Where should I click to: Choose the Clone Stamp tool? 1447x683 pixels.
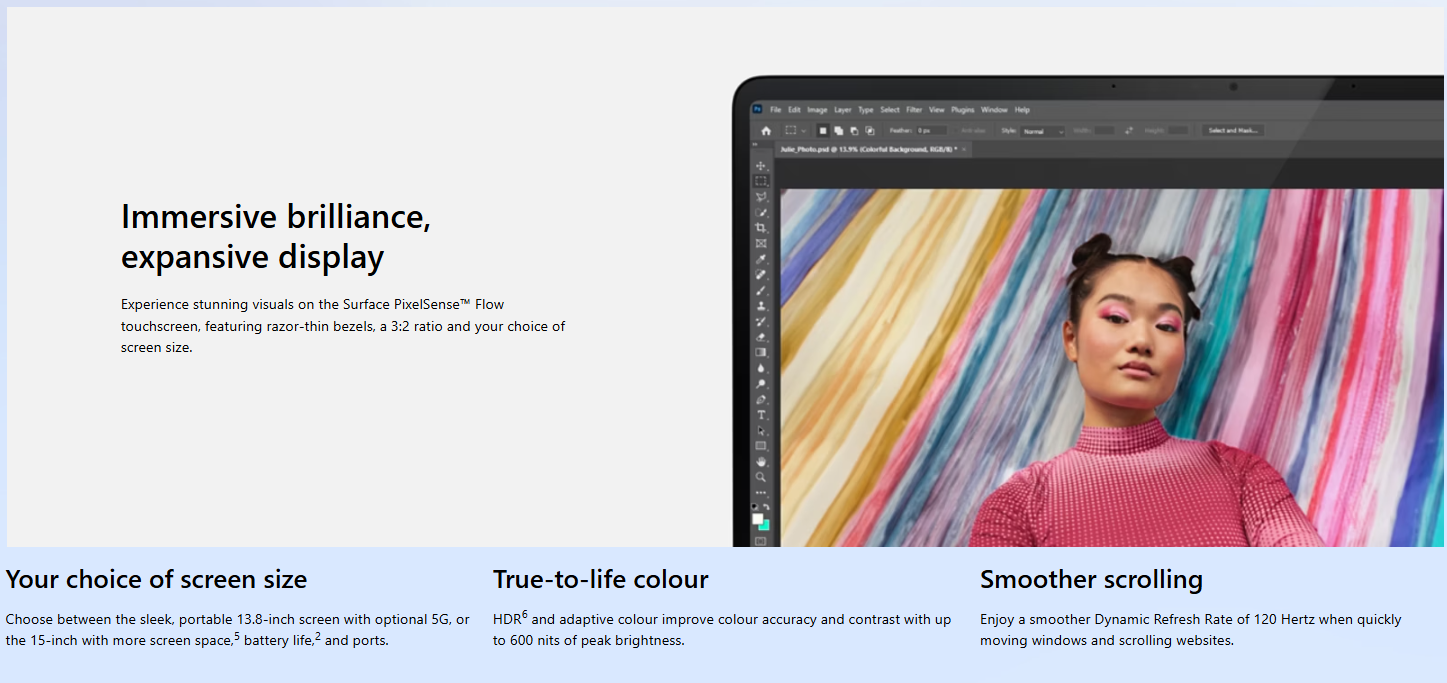point(761,306)
